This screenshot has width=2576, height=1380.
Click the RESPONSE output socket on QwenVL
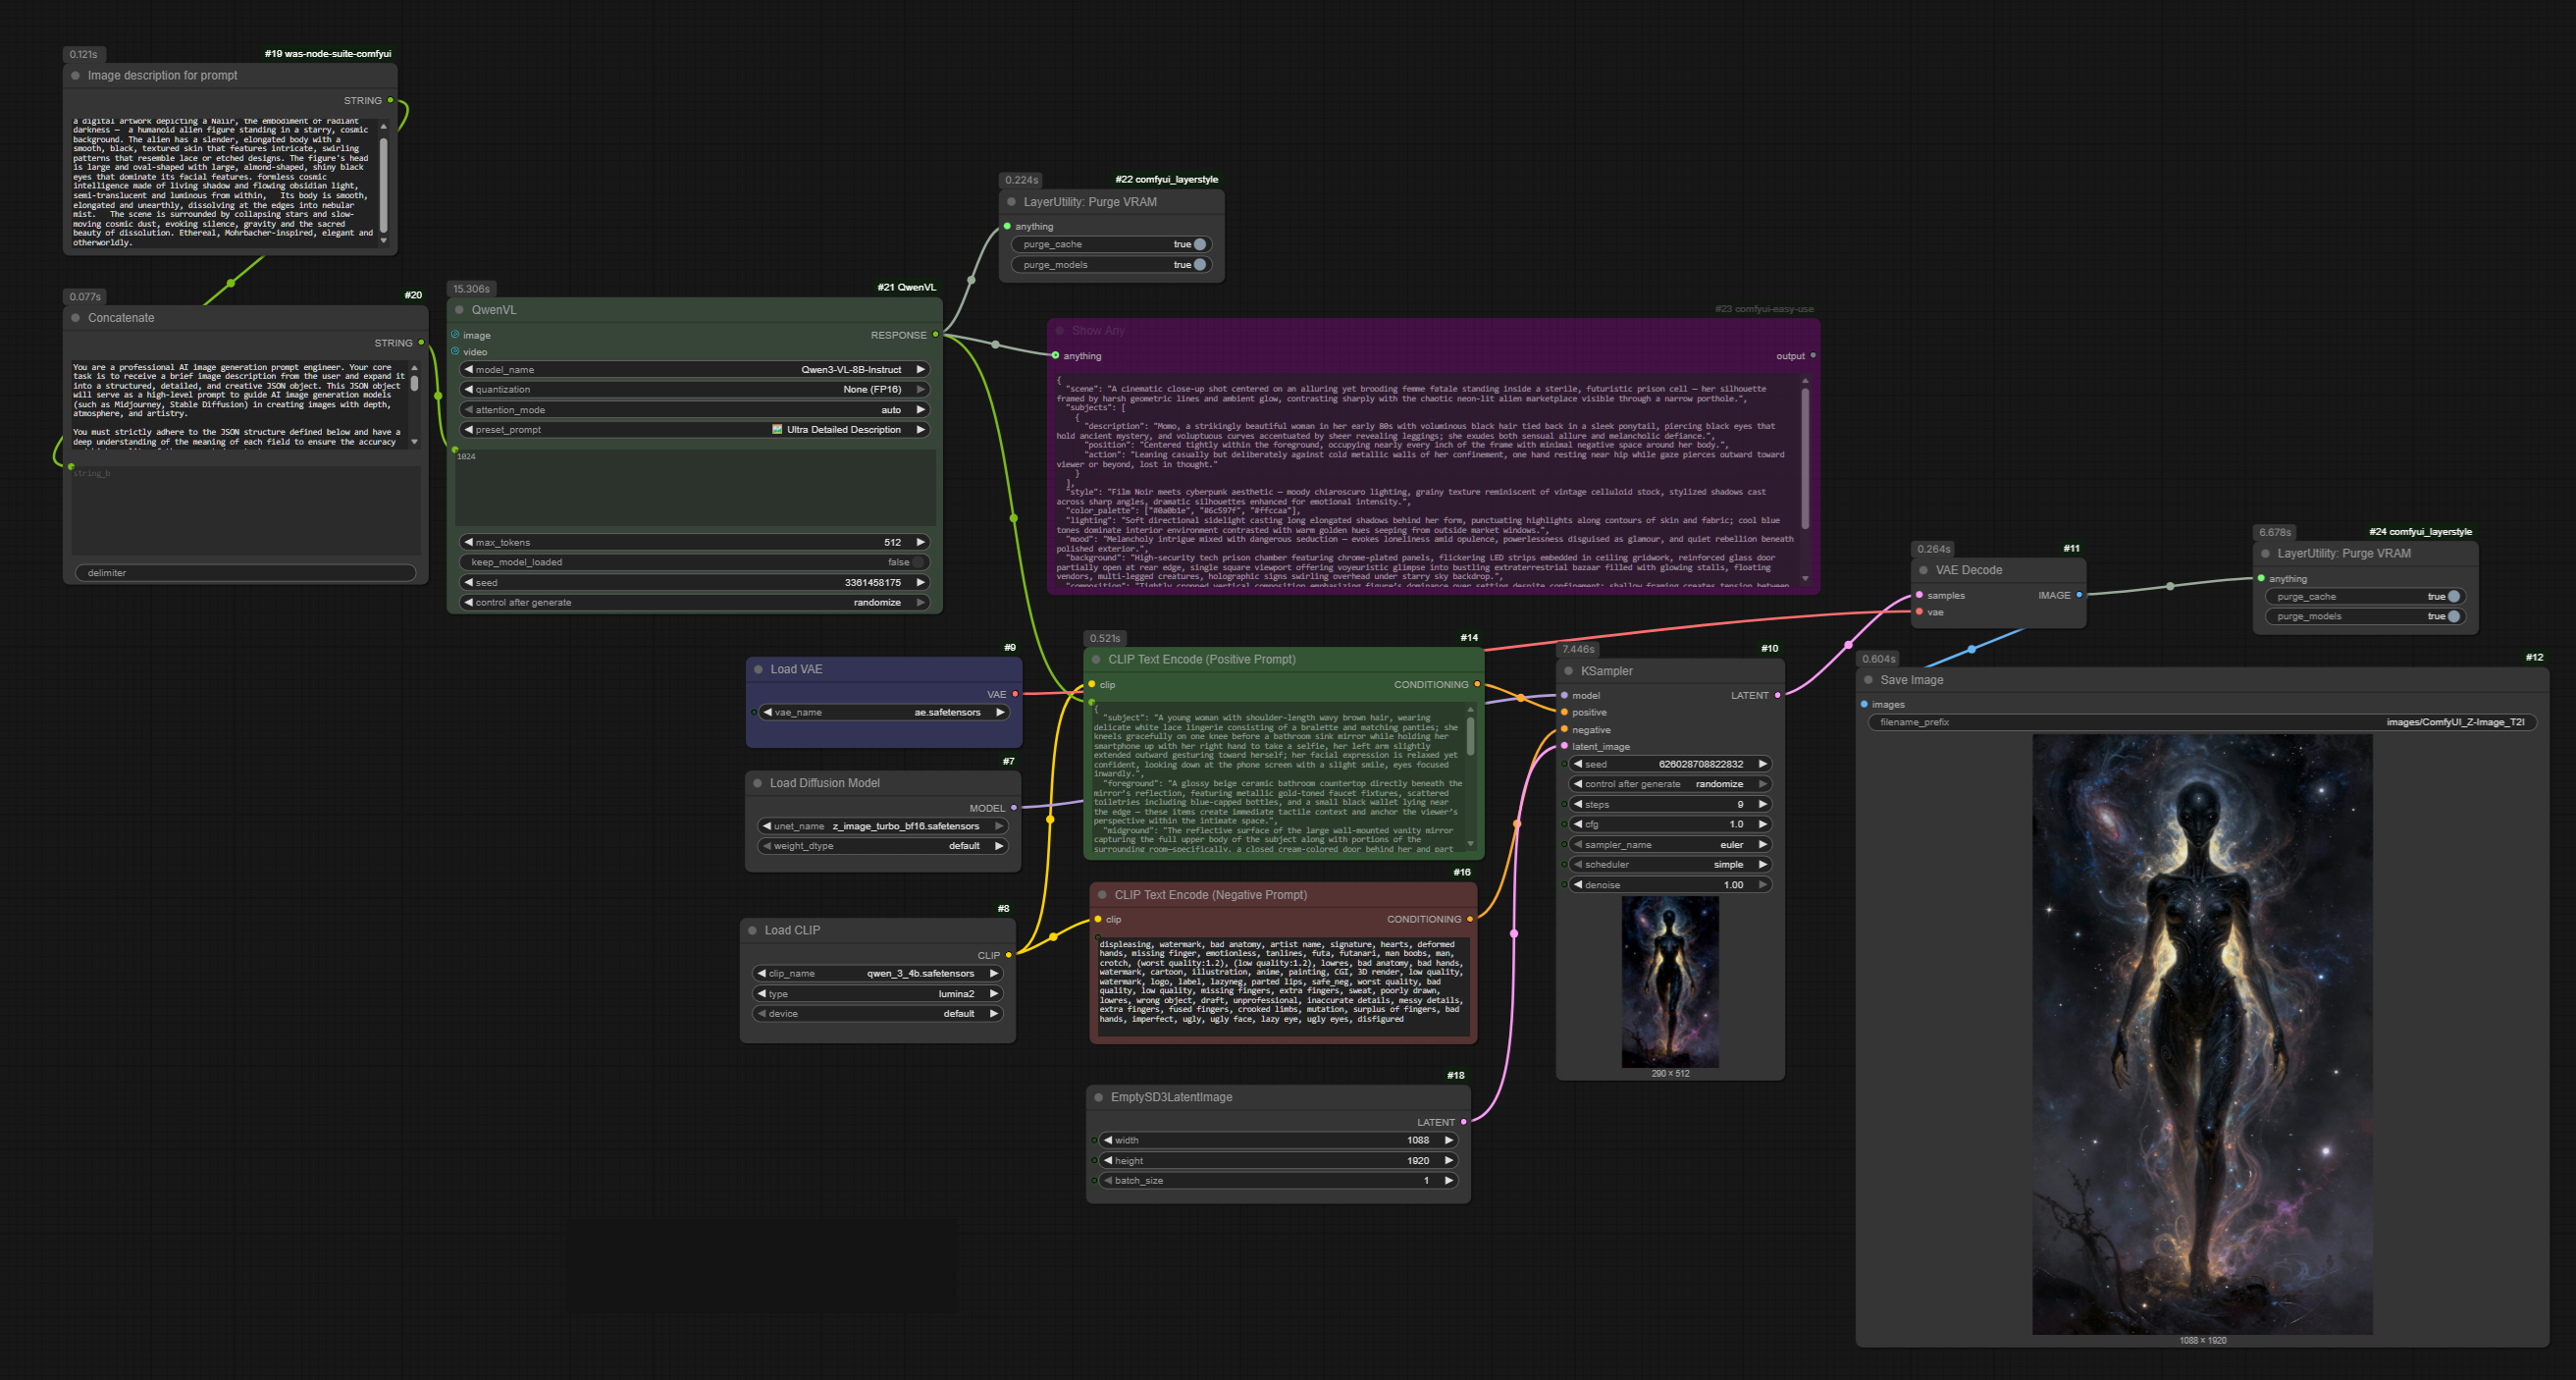[x=935, y=335]
